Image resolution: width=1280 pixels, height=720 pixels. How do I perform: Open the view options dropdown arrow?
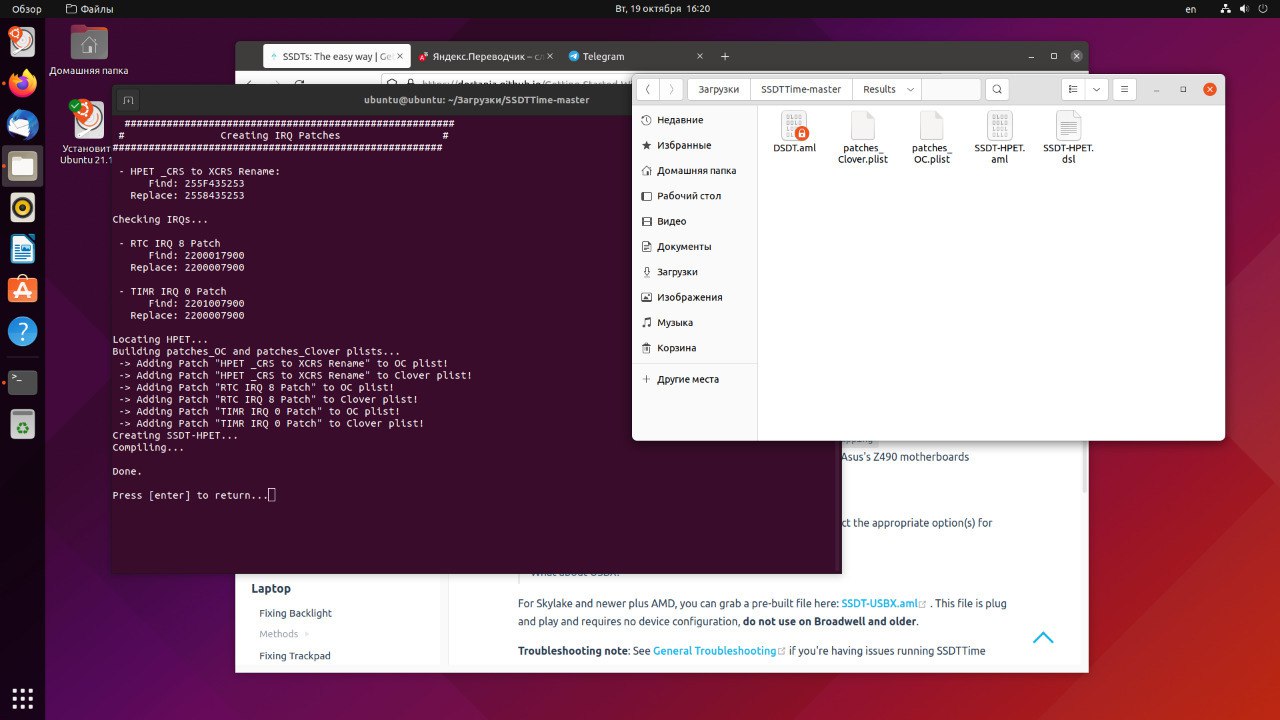pyautogui.click(x=1097, y=89)
